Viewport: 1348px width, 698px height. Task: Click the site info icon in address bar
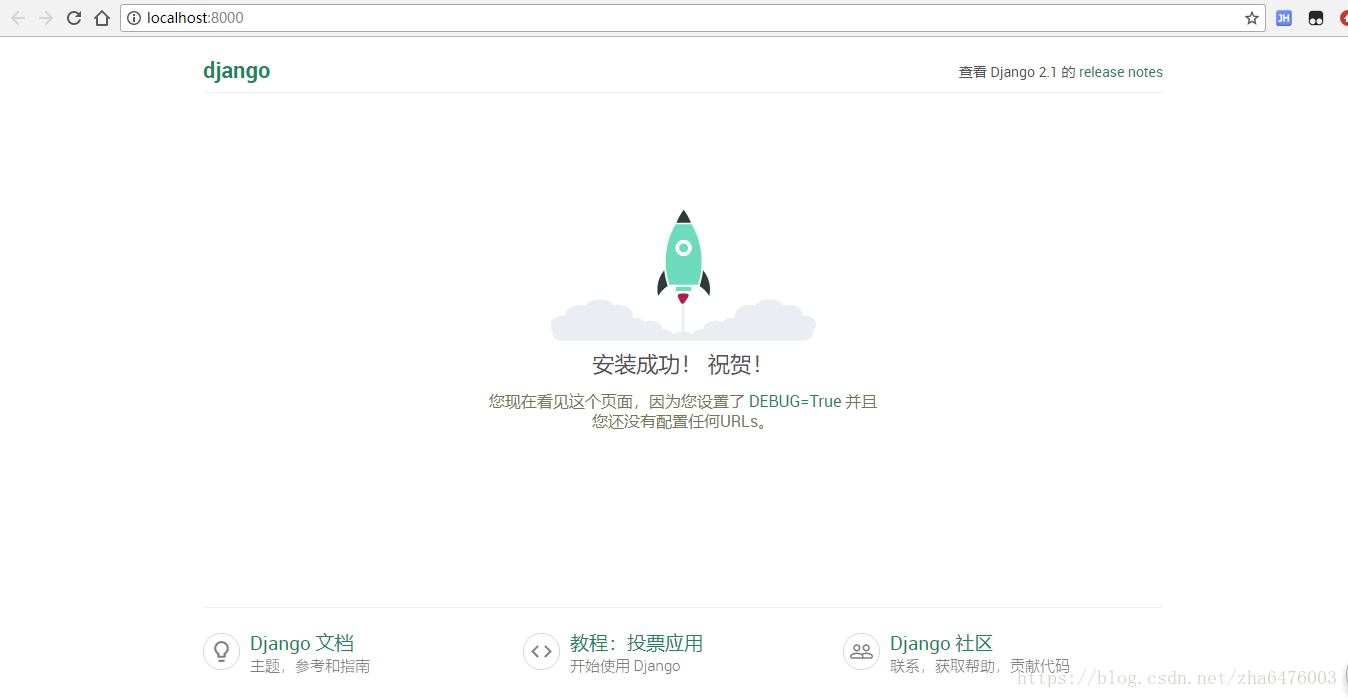pos(134,18)
